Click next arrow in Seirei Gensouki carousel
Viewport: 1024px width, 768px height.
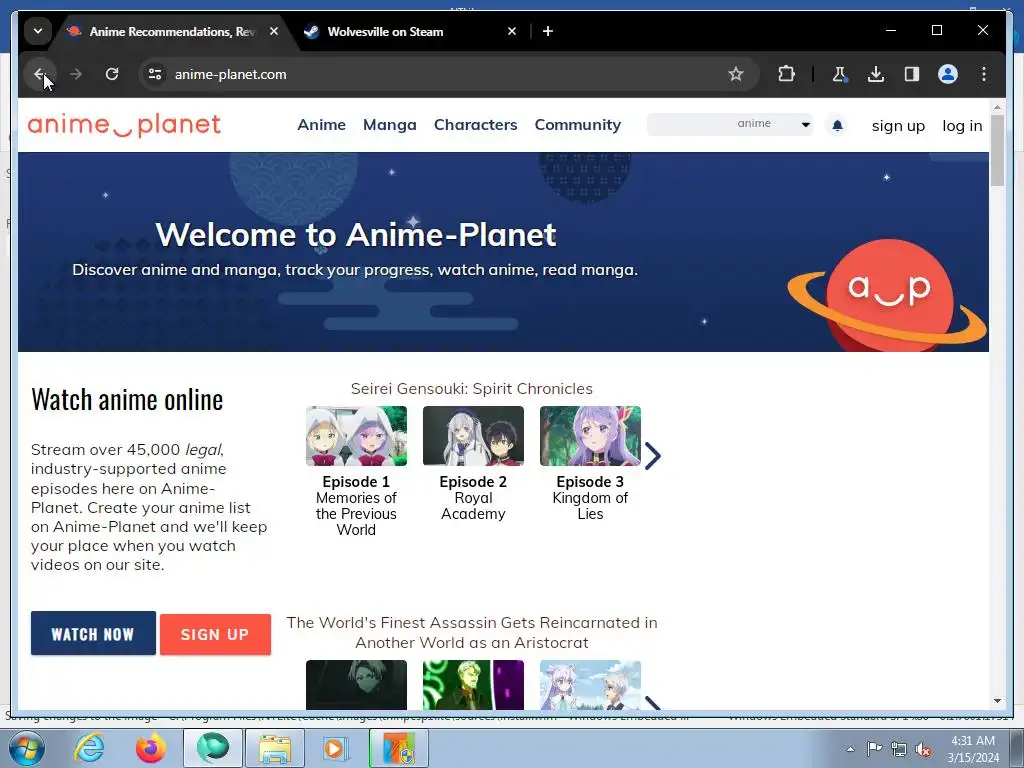pos(652,456)
